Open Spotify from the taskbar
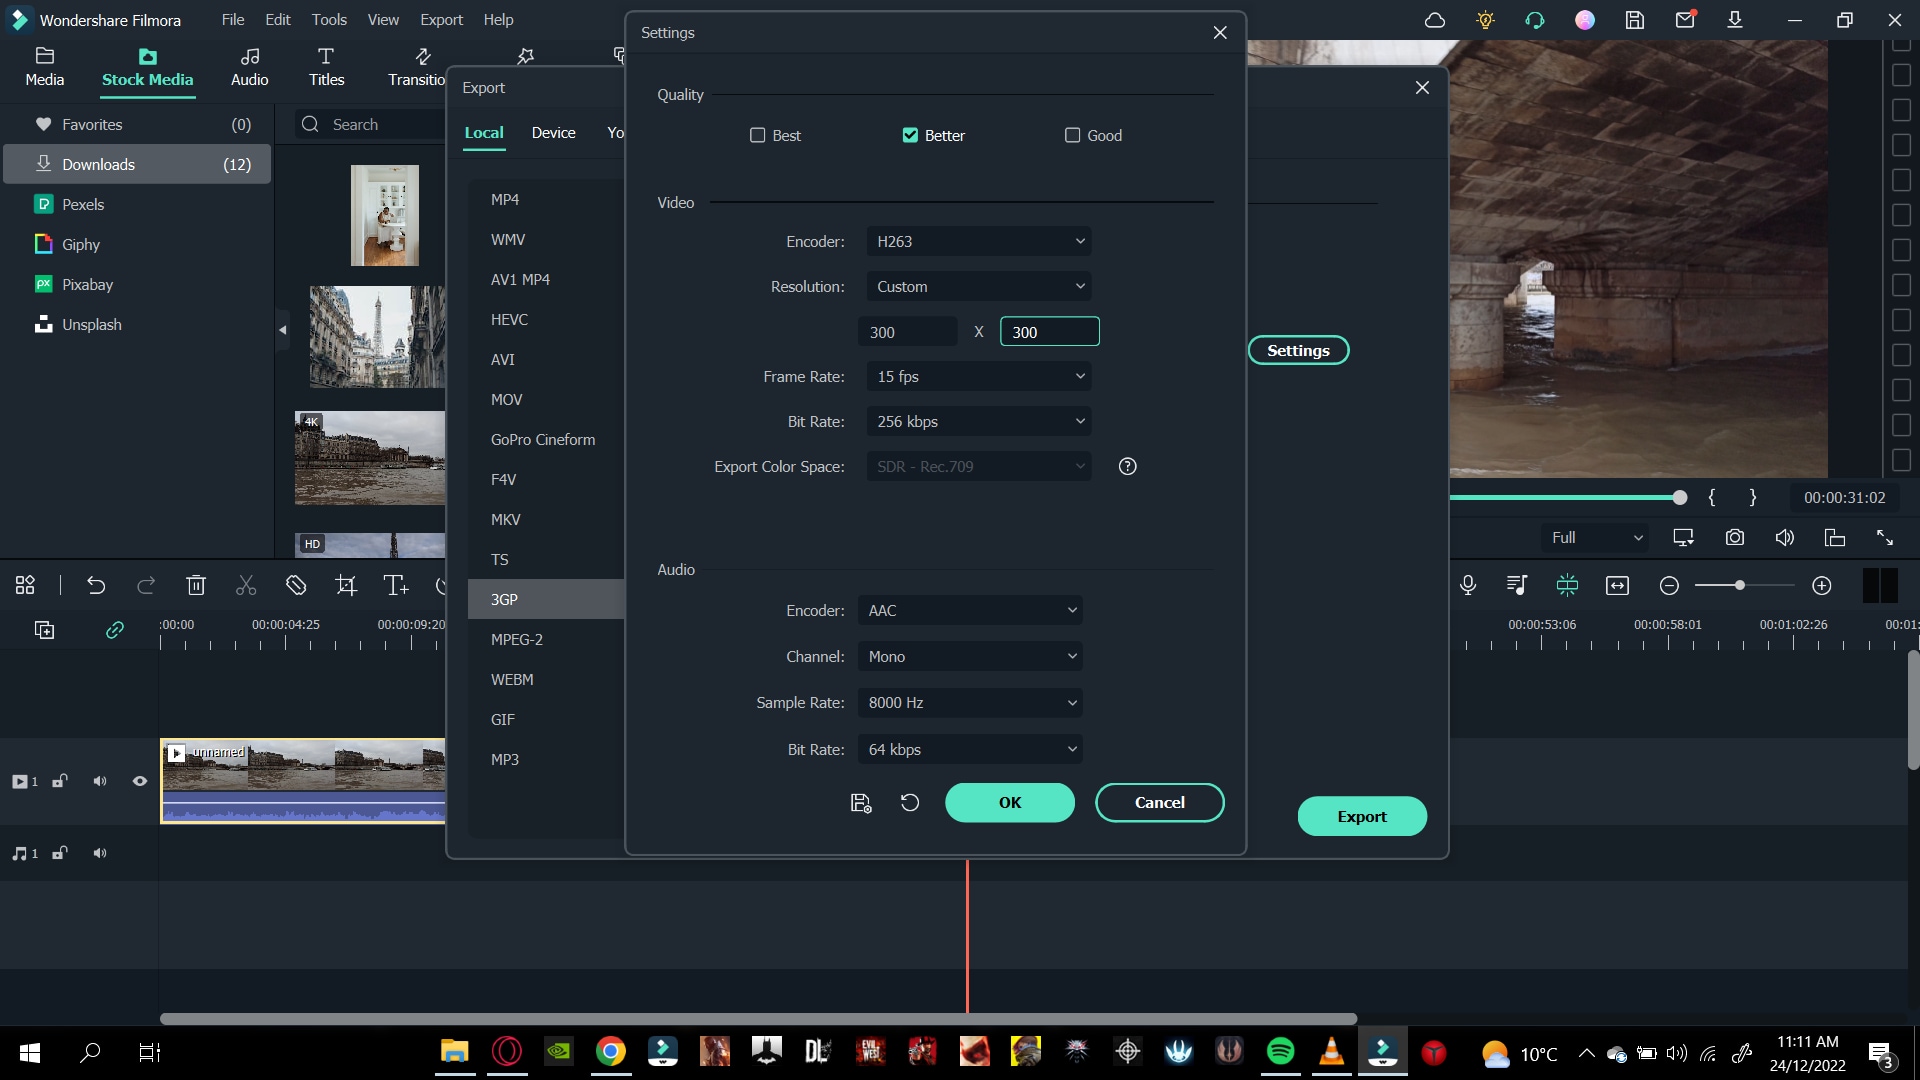Image resolution: width=1920 pixels, height=1080 pixels. [1280, 1052]
